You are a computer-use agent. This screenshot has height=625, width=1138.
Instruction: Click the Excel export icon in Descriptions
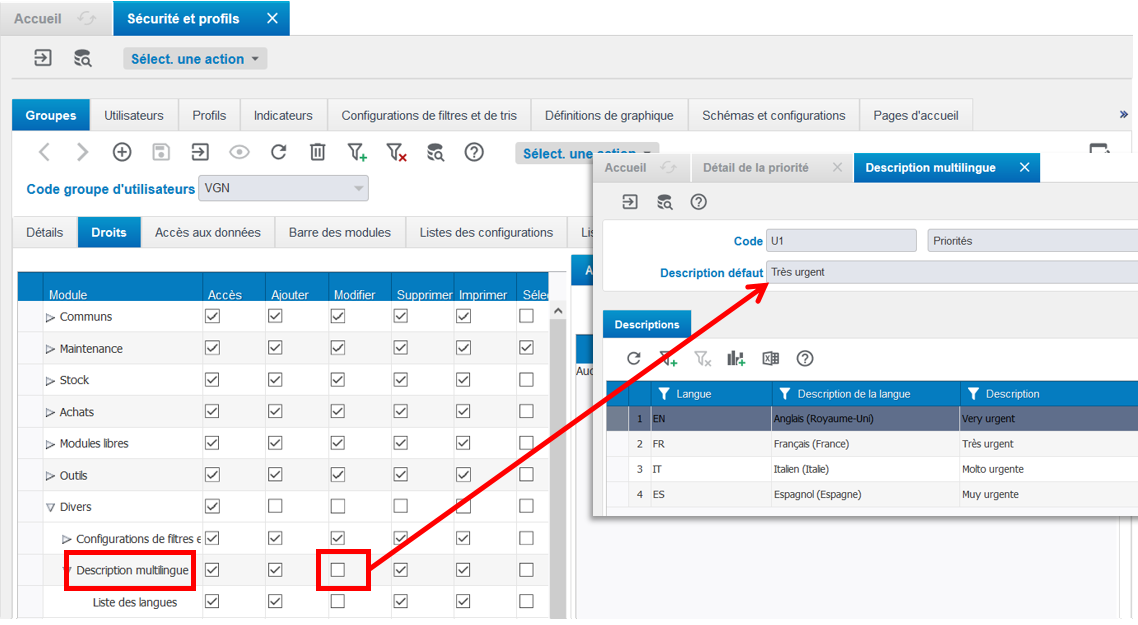point(771,358)
